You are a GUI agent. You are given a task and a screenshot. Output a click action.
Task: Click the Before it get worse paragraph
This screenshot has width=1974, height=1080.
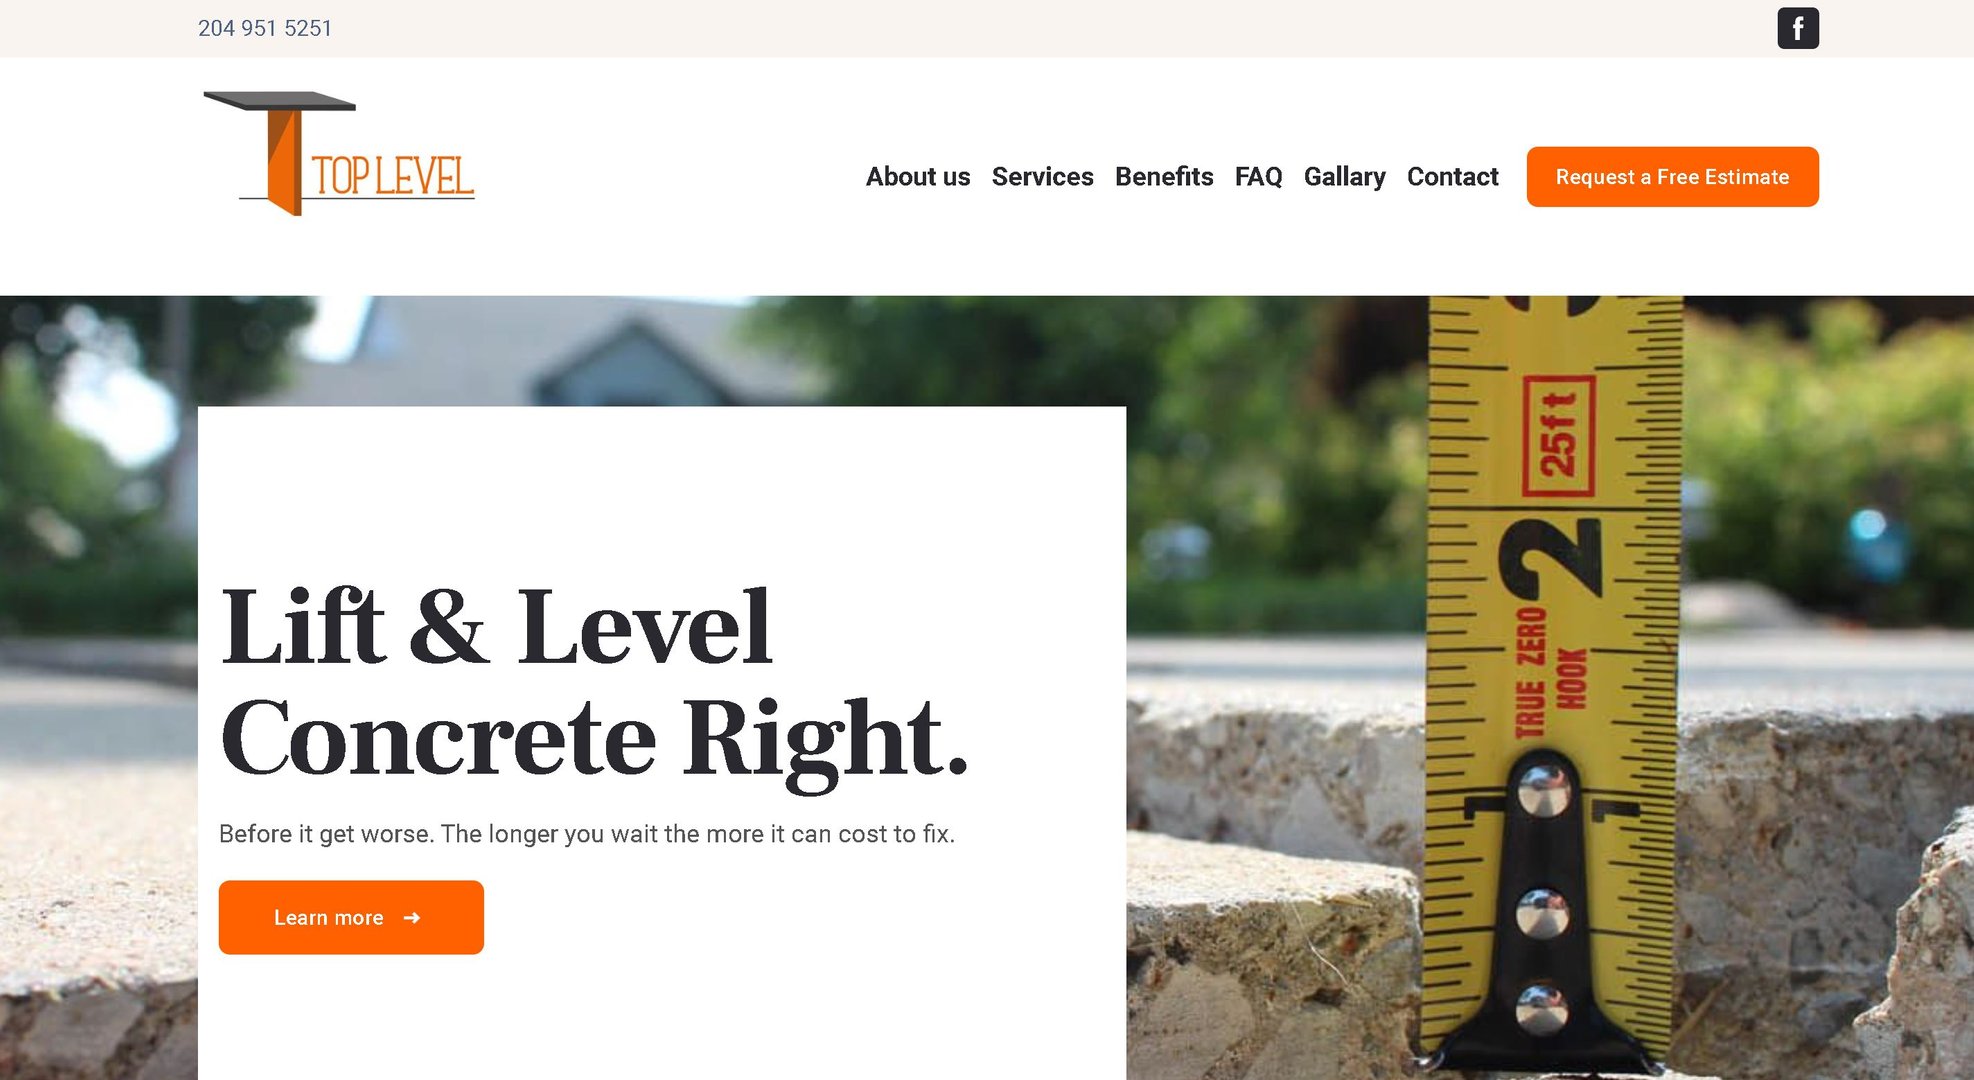587,834
